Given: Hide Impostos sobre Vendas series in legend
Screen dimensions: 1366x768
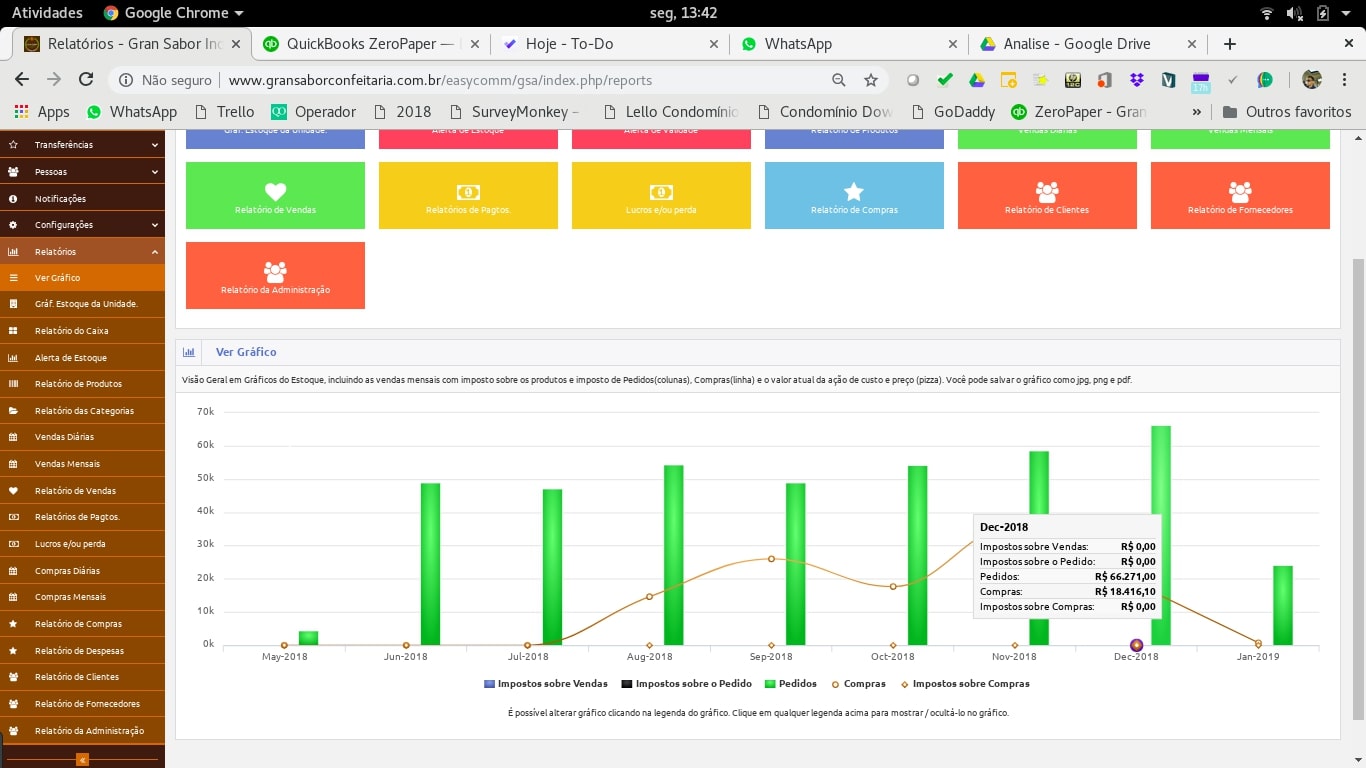Looking at the screenshot, I should click(x=545, y=684).
